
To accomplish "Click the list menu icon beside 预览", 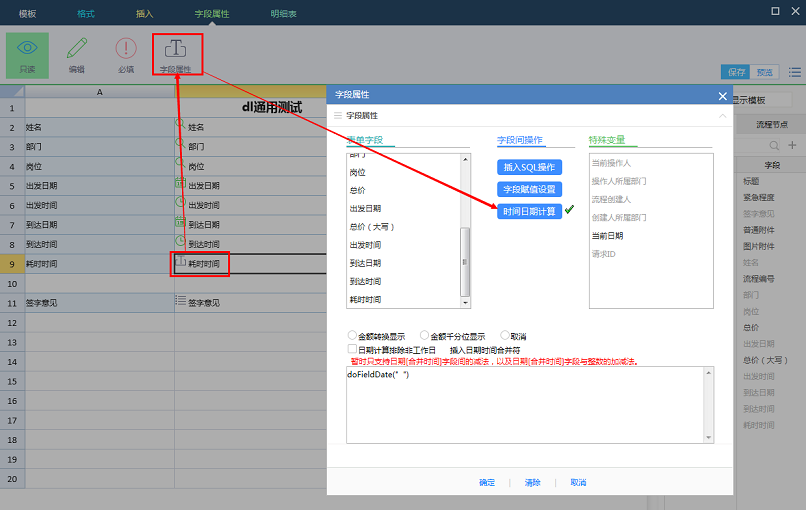I will pos(794,72).
